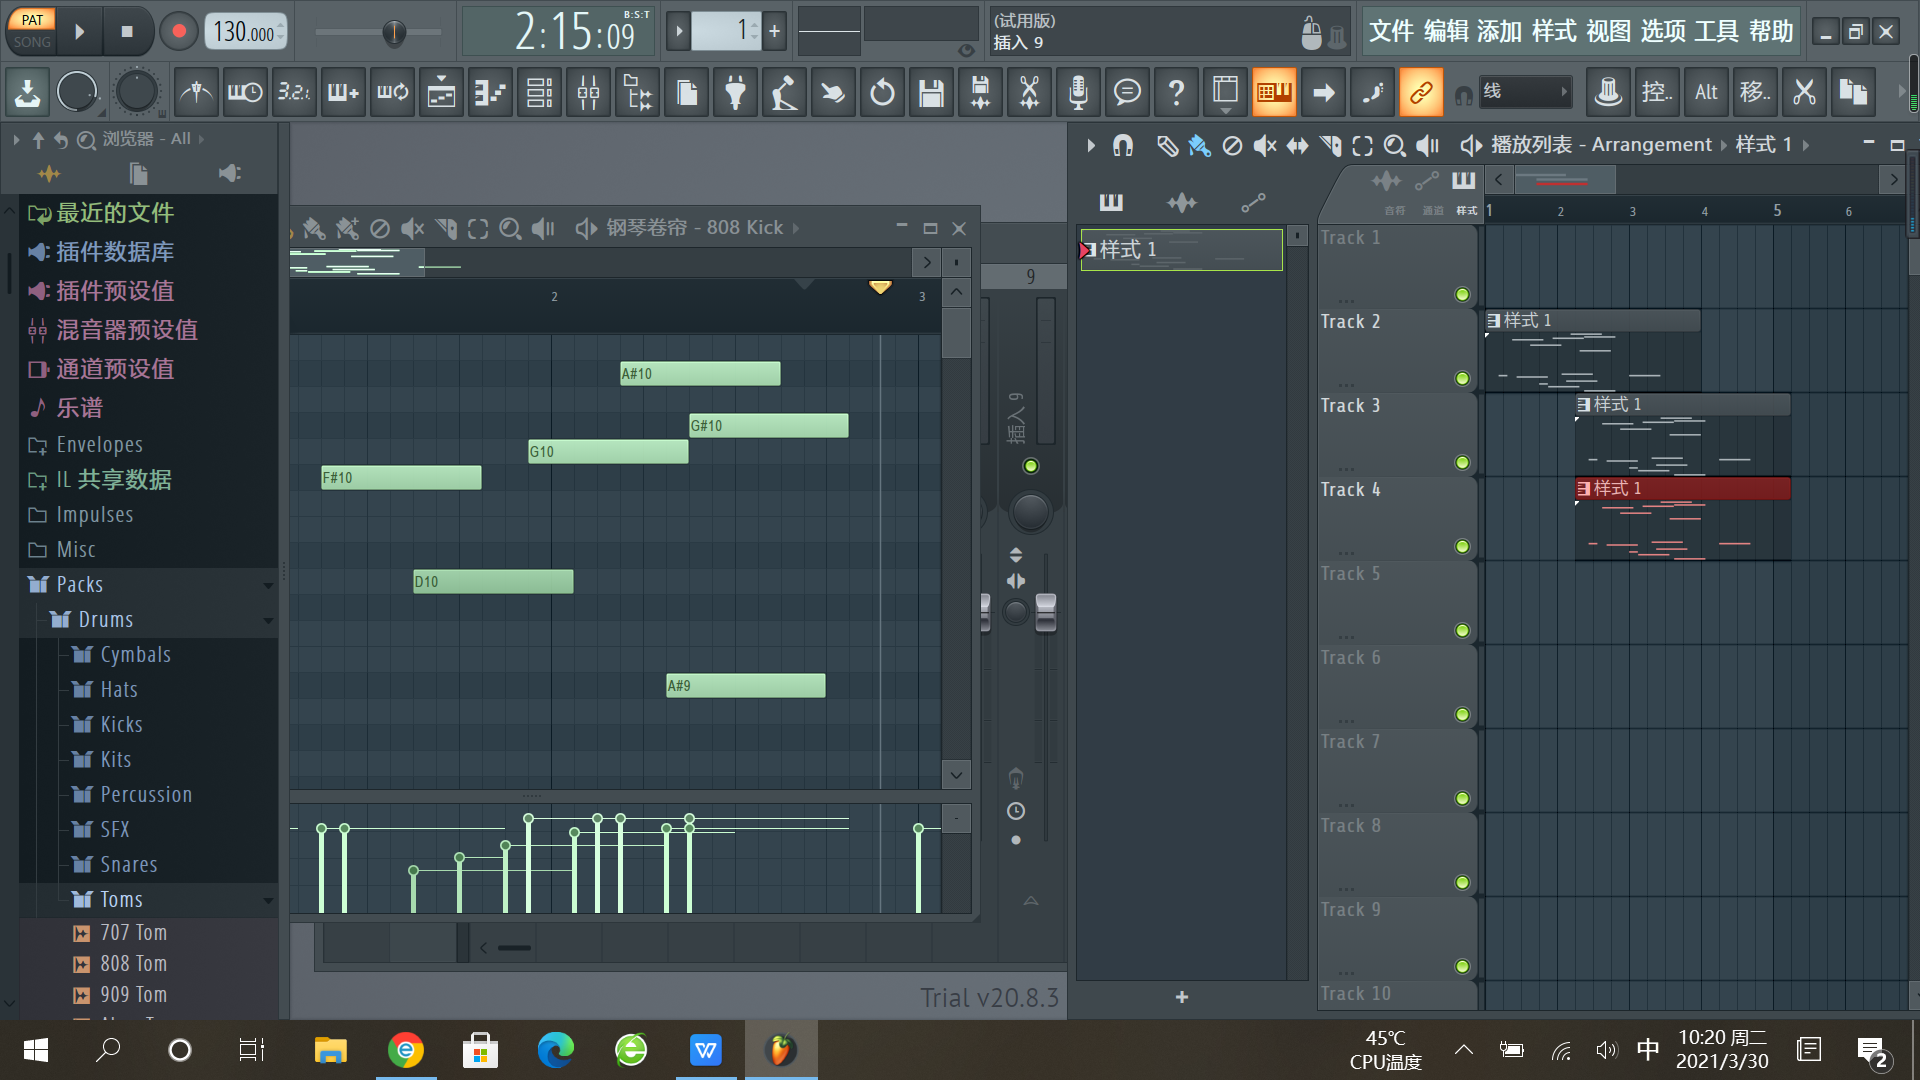Click Add Track button at bottom
Screen dimensions: 1920x1080
coord(1180,997)
